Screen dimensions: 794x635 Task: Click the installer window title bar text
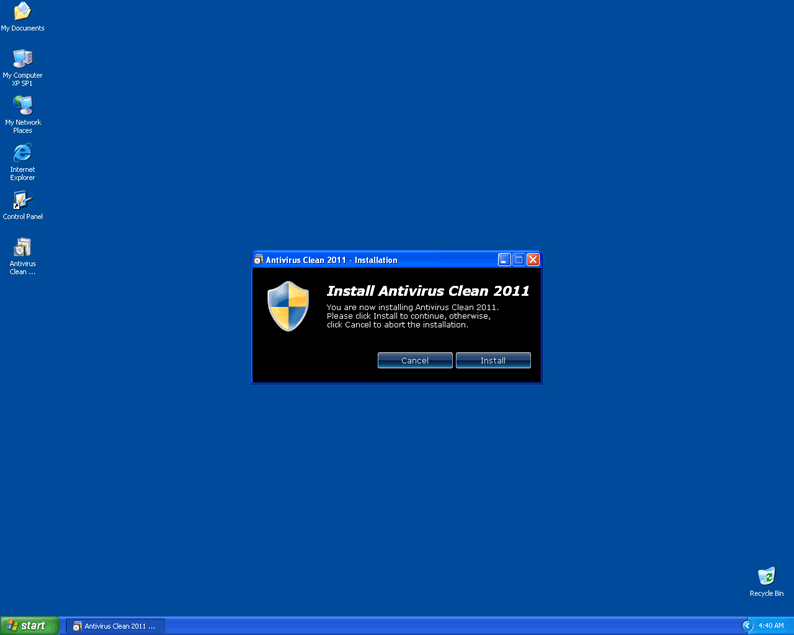(331, 260)
